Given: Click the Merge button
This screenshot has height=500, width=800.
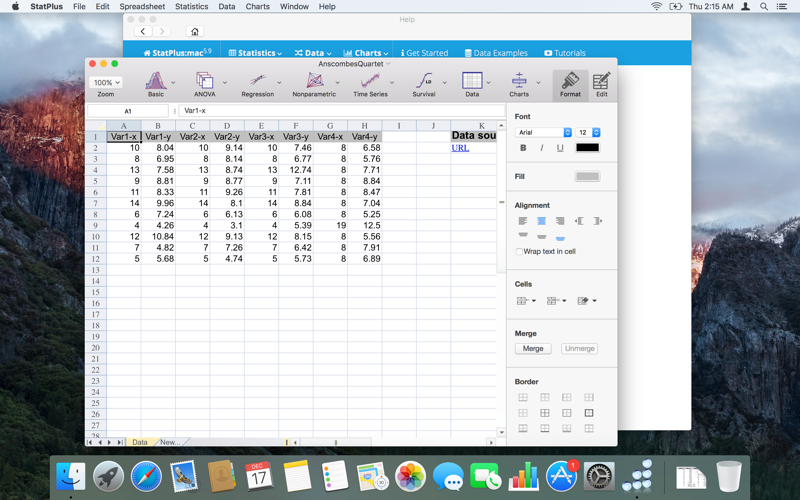Looking at the screenshot, I should click(x=533, y=348).
